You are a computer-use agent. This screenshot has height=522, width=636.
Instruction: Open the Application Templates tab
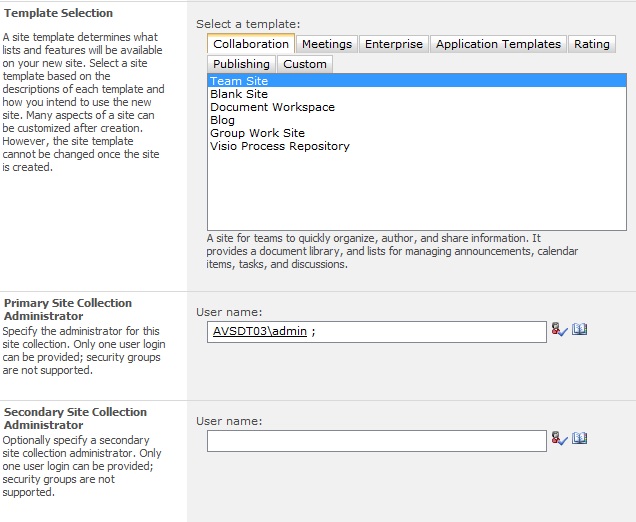[x=498, y=44]
